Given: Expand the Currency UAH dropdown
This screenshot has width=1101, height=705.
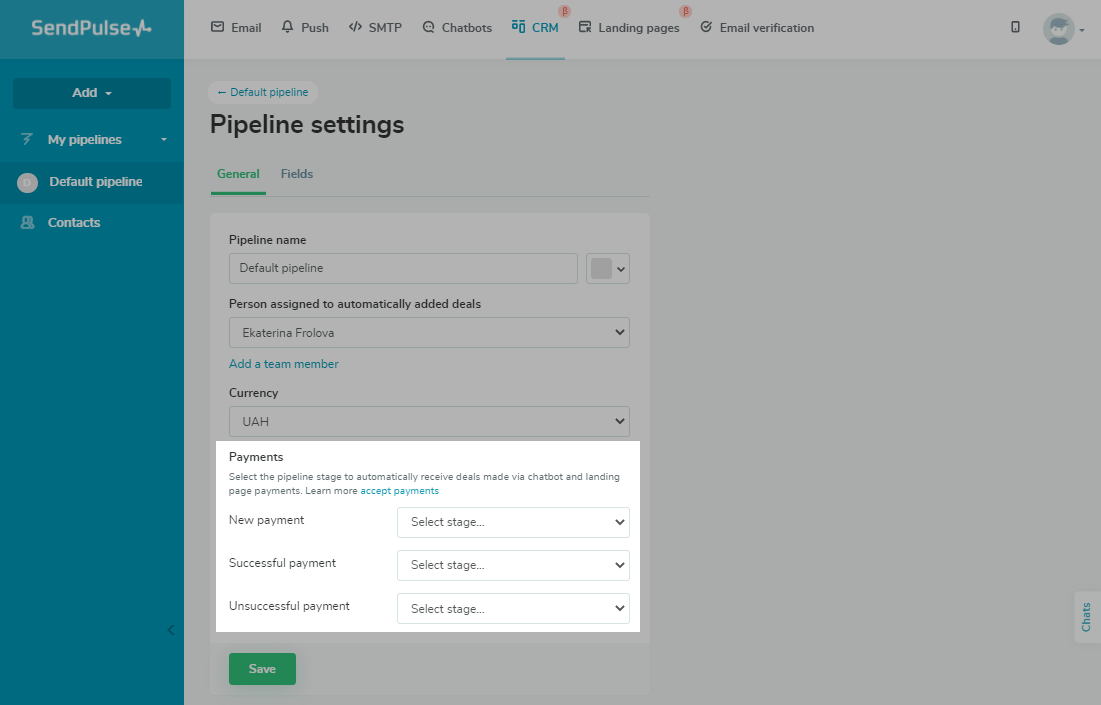Looking at the screenshot, I should [x=429, y=422].
